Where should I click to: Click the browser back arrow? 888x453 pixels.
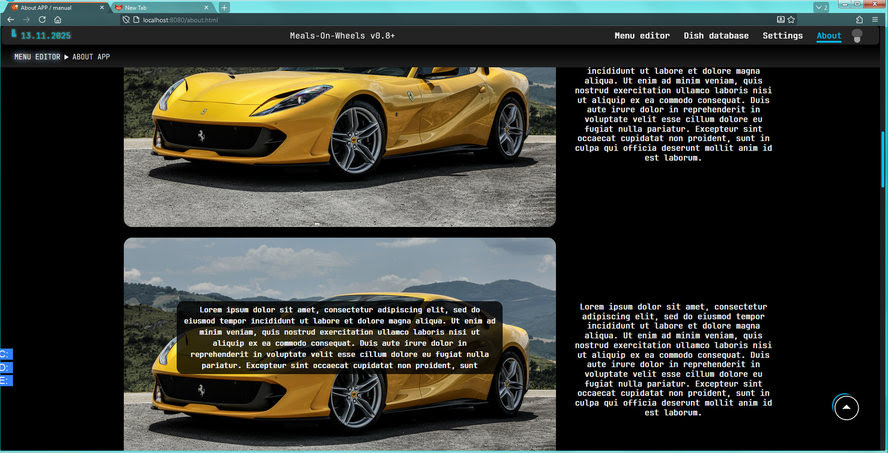pyautogui.click(x=11, y=20)
